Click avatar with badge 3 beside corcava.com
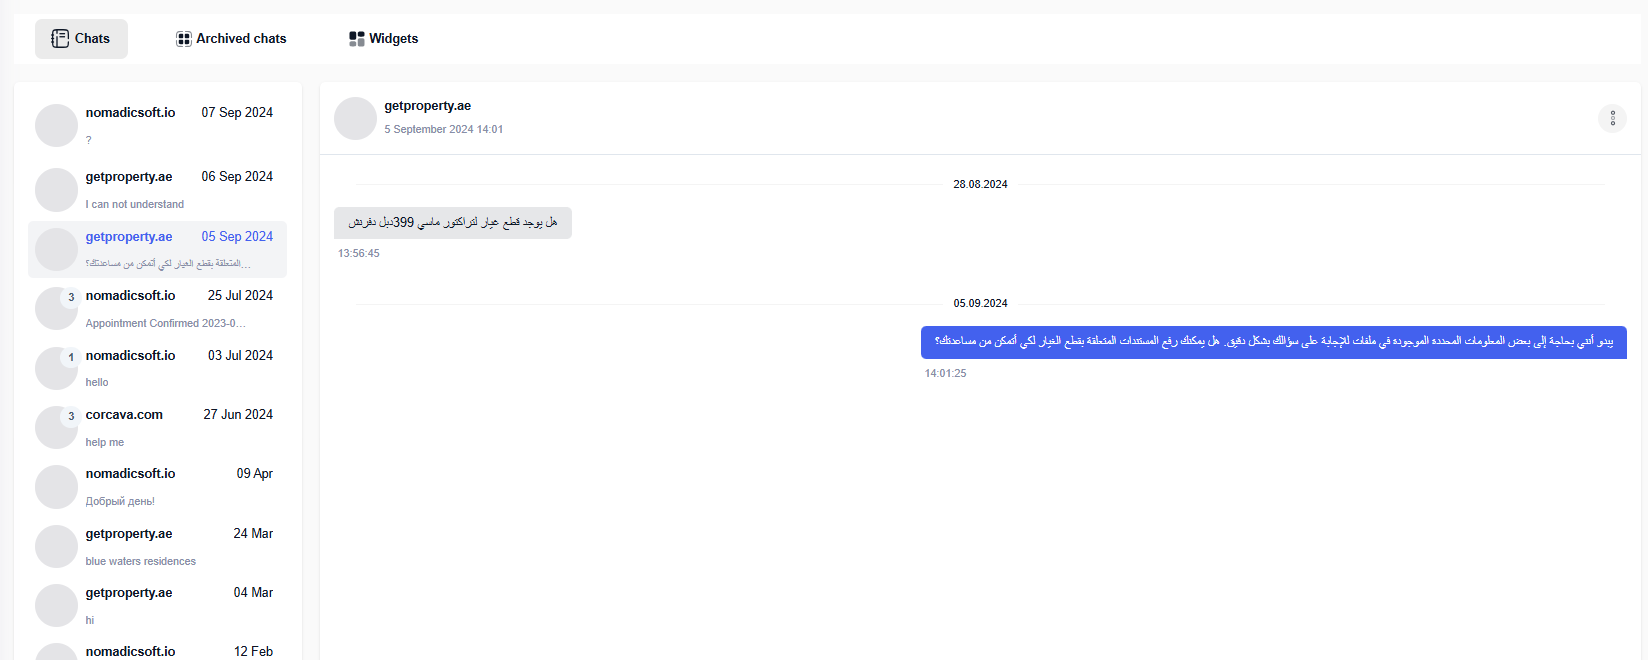Viewport: 1648px width, 660px height. click(x=56, y=428)
